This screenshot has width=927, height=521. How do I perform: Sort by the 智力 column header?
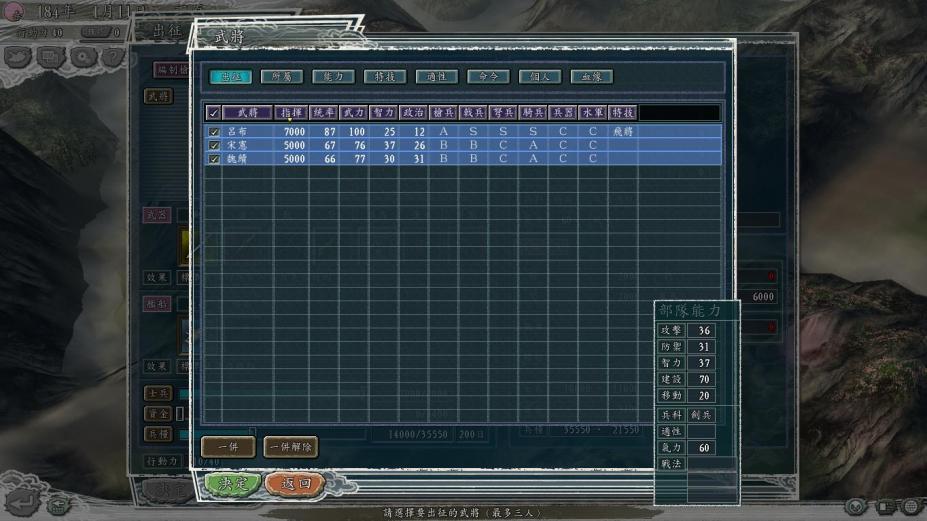coord(383,112)
